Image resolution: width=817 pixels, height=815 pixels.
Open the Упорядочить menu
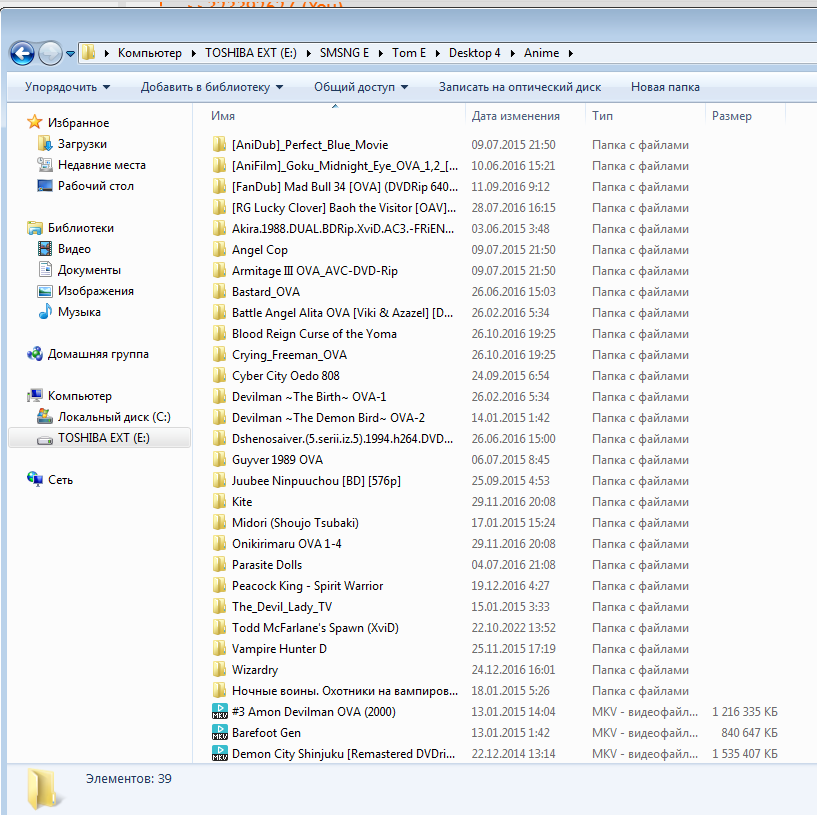[67, 87]
